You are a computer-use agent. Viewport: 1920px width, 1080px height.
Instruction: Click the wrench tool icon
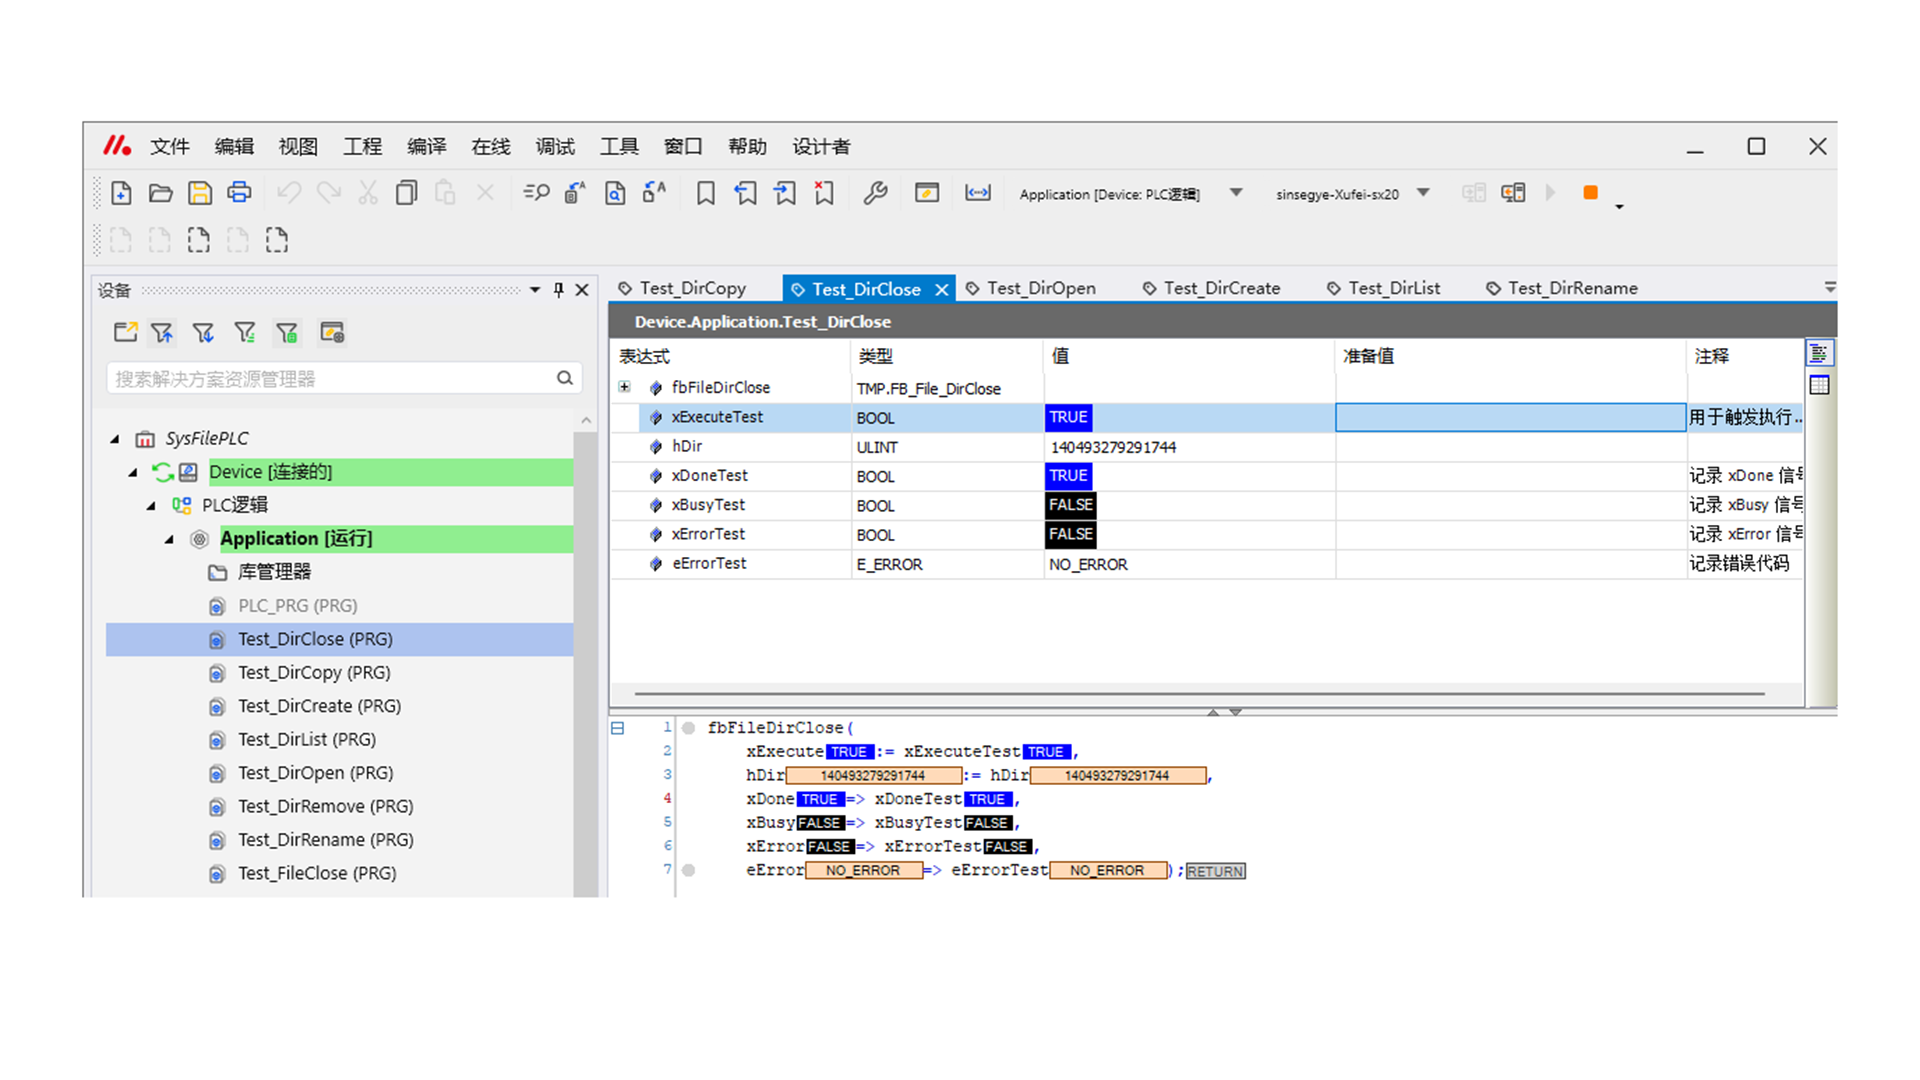(x=875, y=193)
